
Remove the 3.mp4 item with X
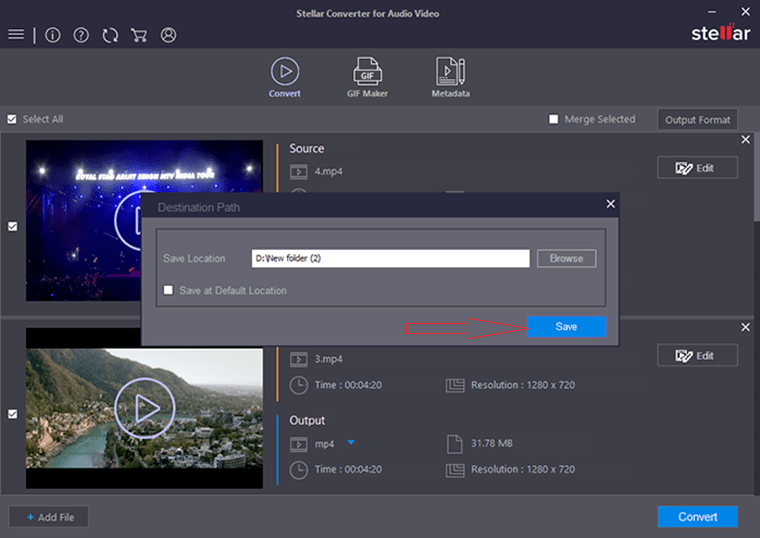(745, 327)
